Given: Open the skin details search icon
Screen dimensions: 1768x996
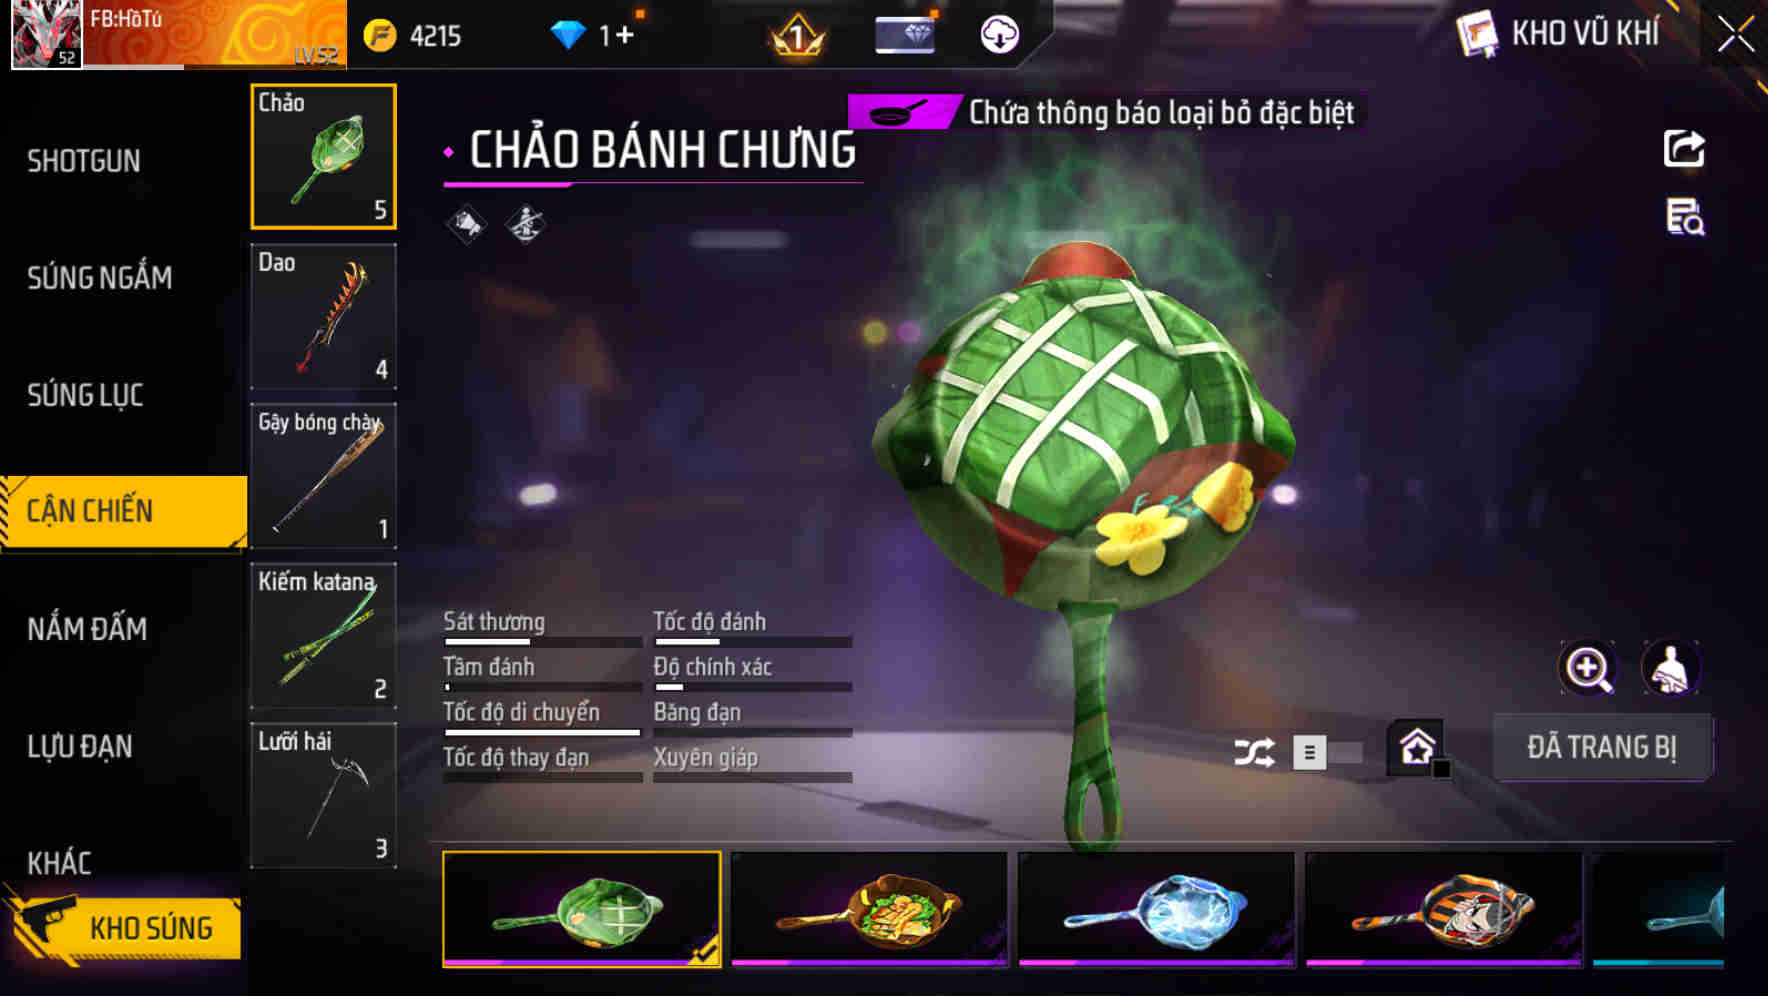Looking at the screenshot, I should pyautogui.click(x=1685, y=217).
